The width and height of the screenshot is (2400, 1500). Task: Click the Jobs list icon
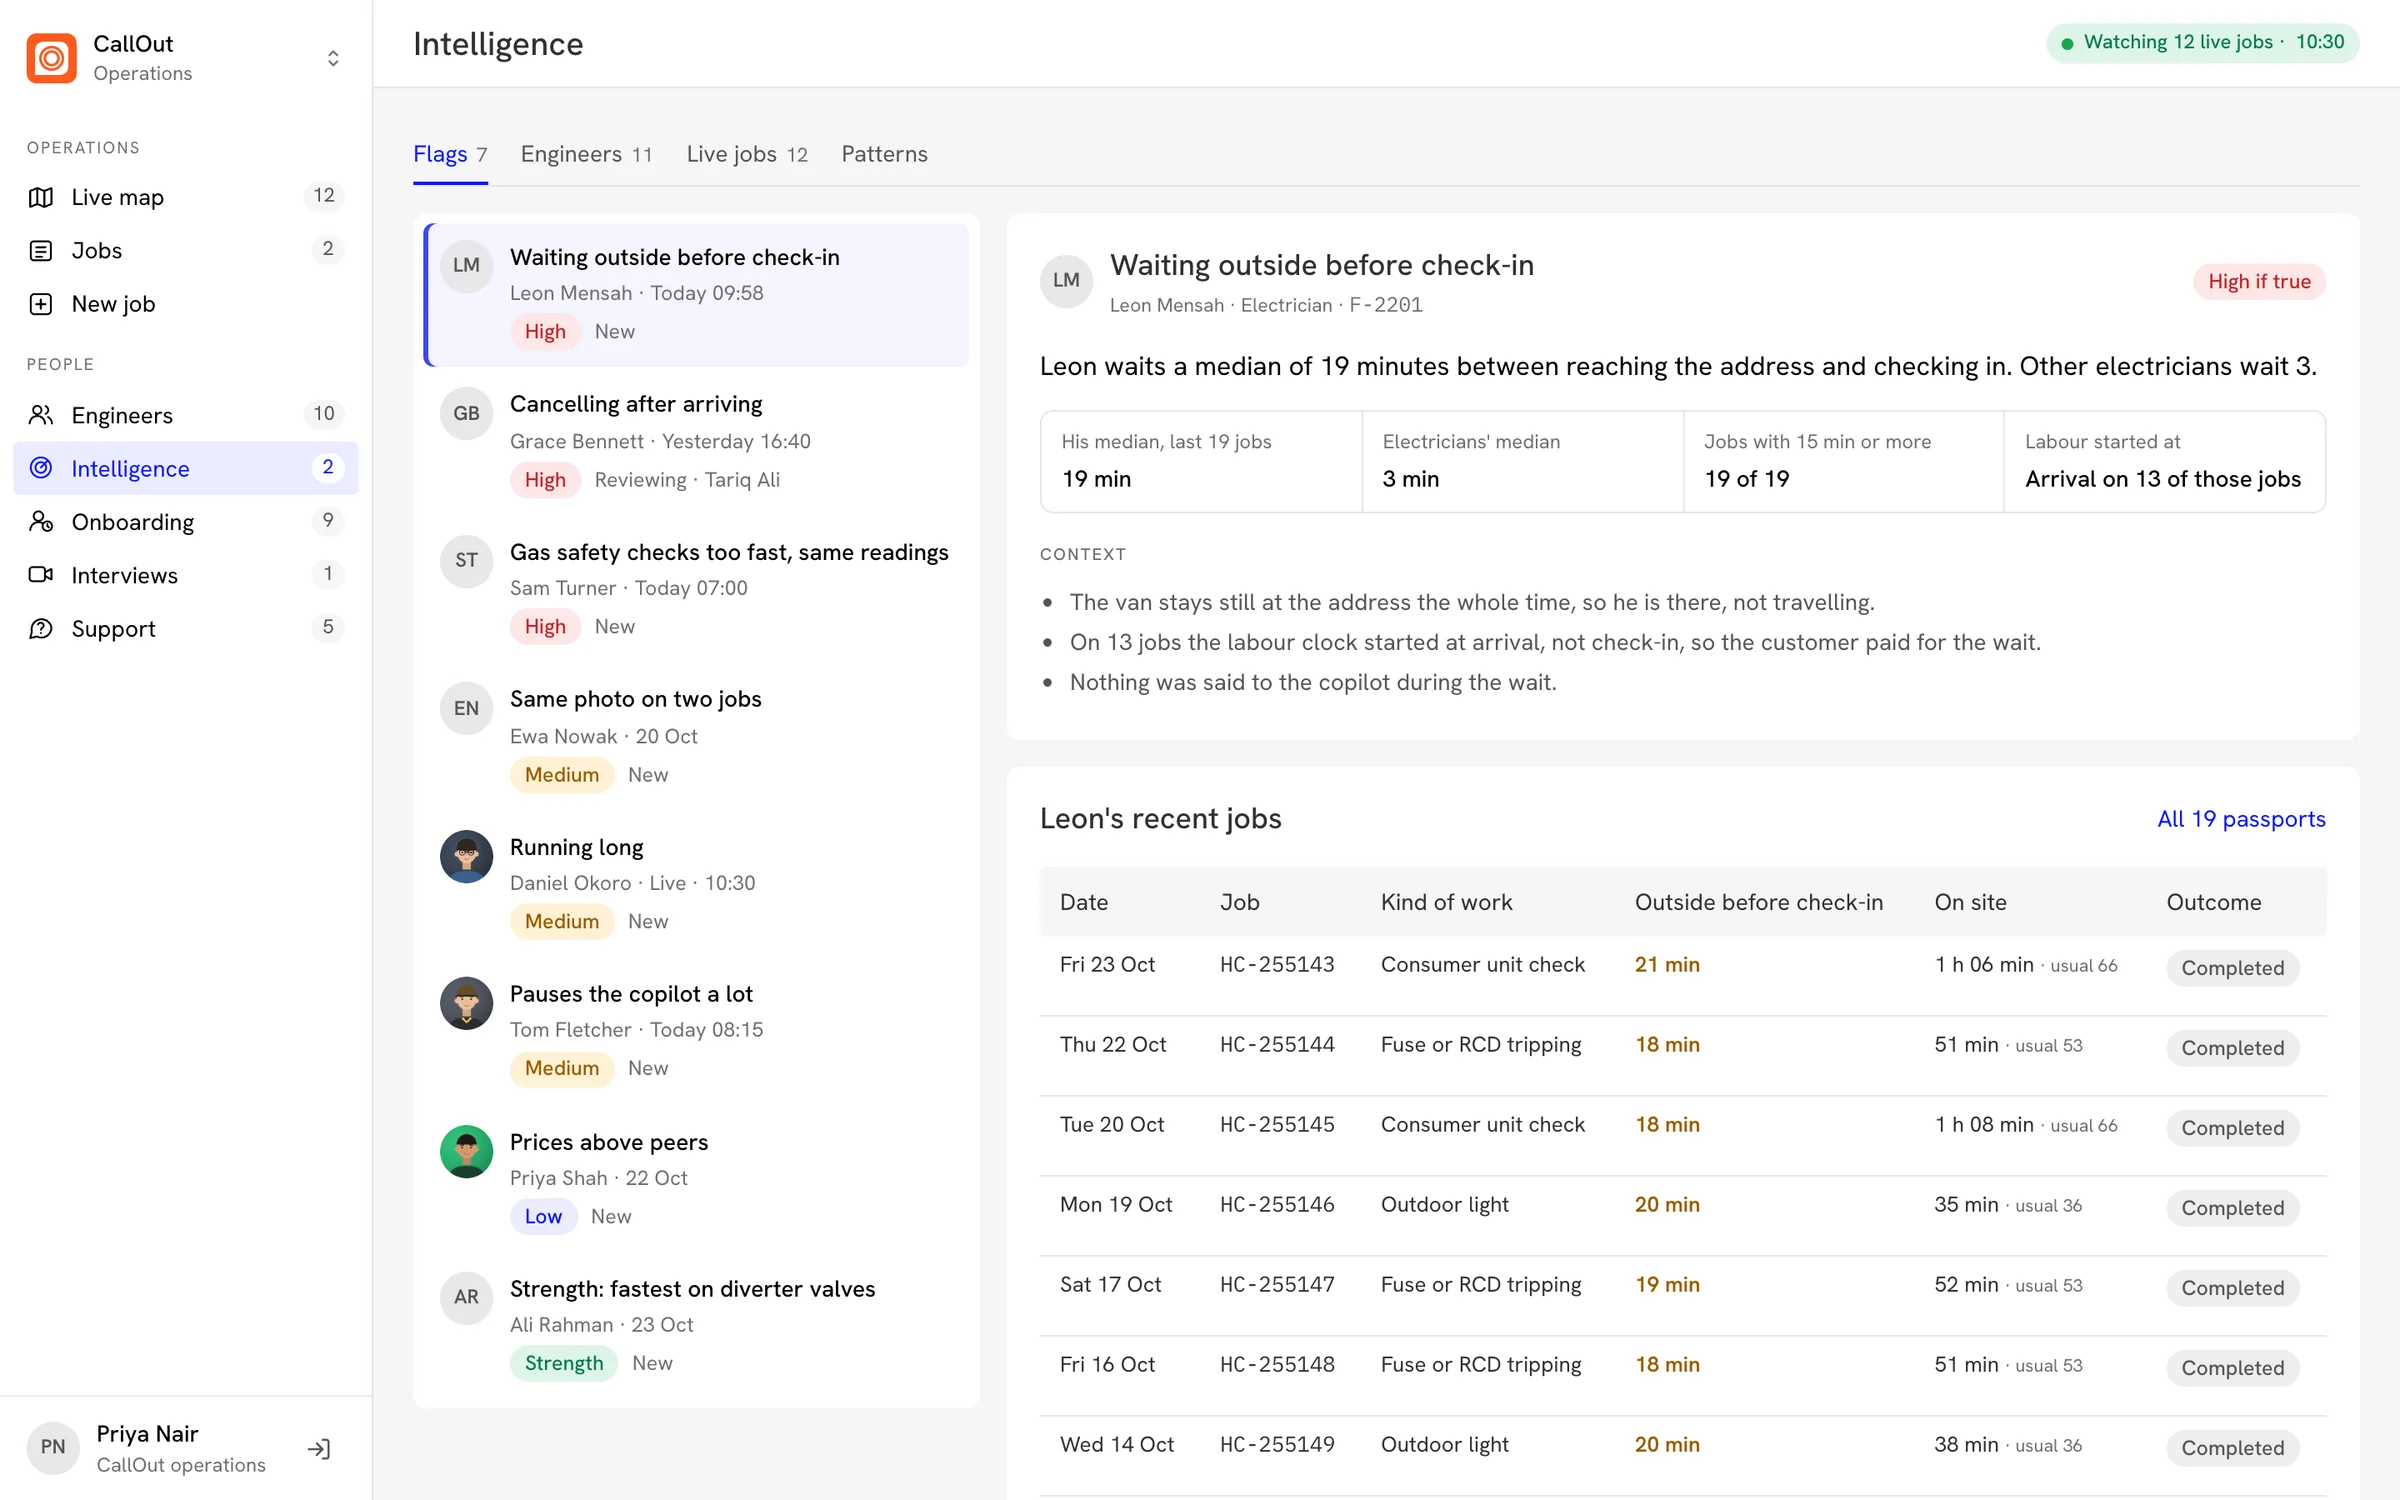pyautogui.click(x=41, y=250)
